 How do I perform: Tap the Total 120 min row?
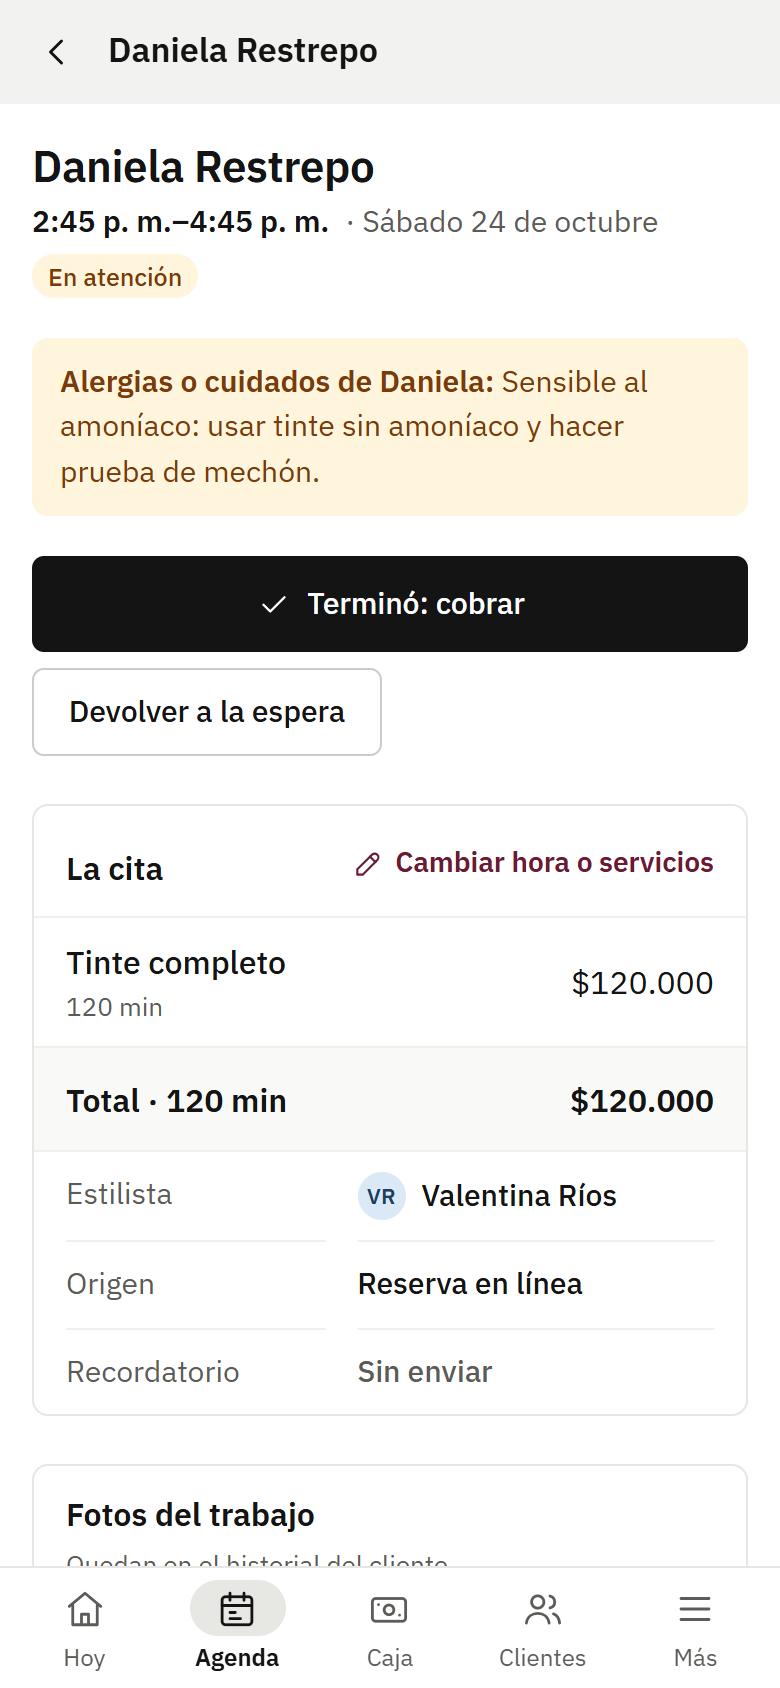[390, 1100]
